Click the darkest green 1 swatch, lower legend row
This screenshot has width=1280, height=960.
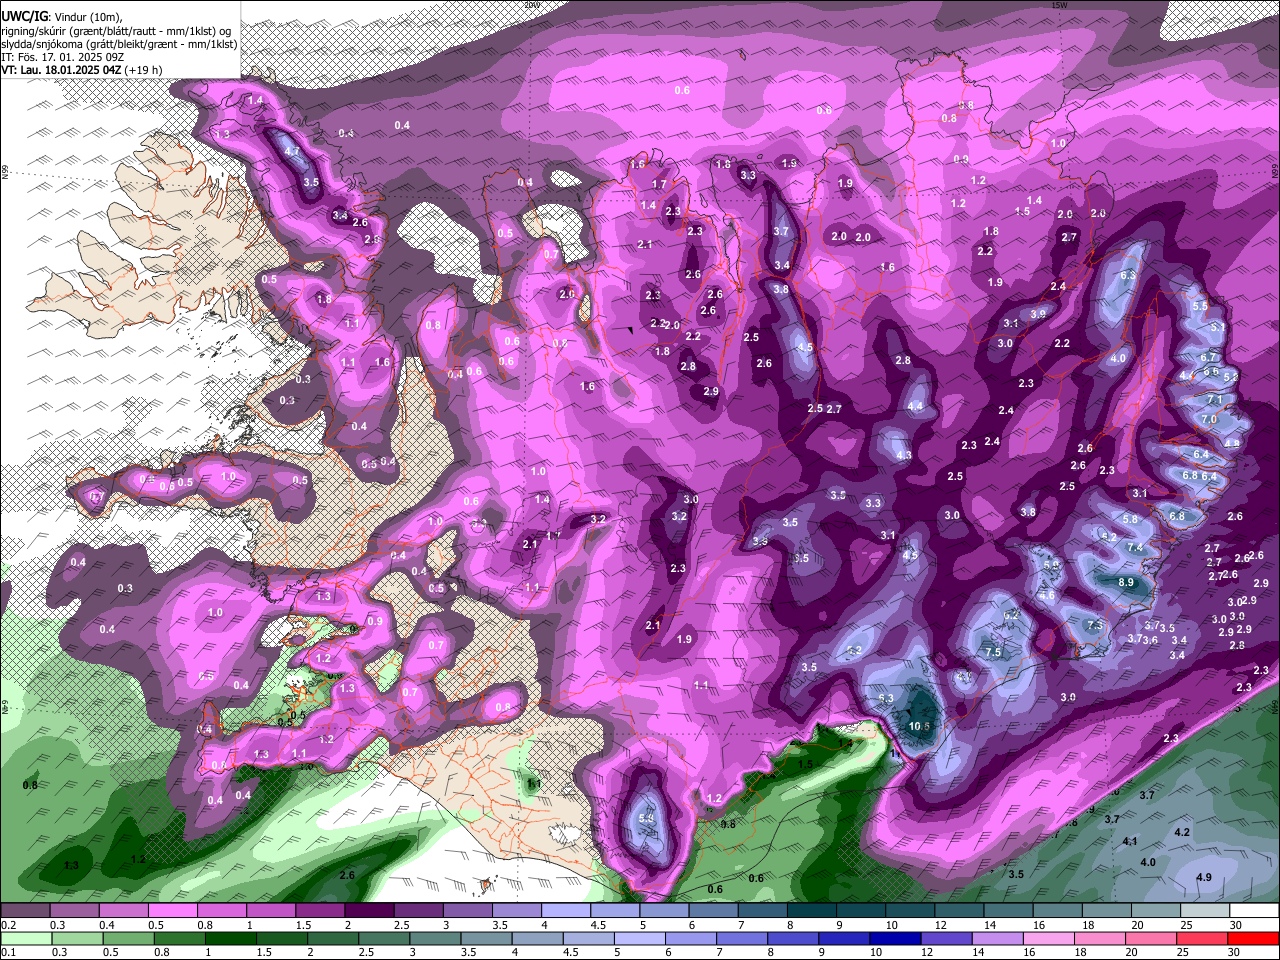coord(231,938)
